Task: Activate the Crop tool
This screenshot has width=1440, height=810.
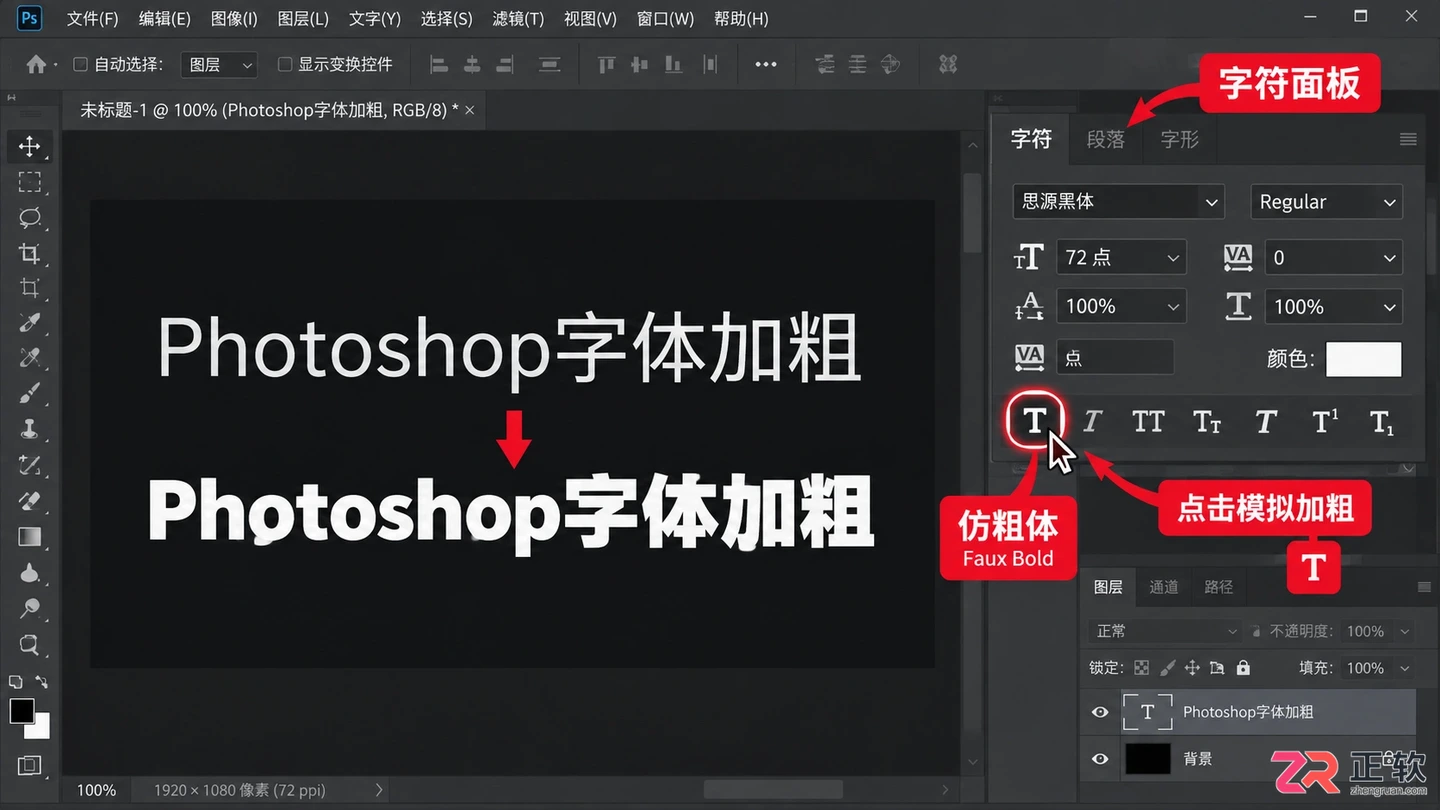Action: pyautogui.click(x=29, y=253)
